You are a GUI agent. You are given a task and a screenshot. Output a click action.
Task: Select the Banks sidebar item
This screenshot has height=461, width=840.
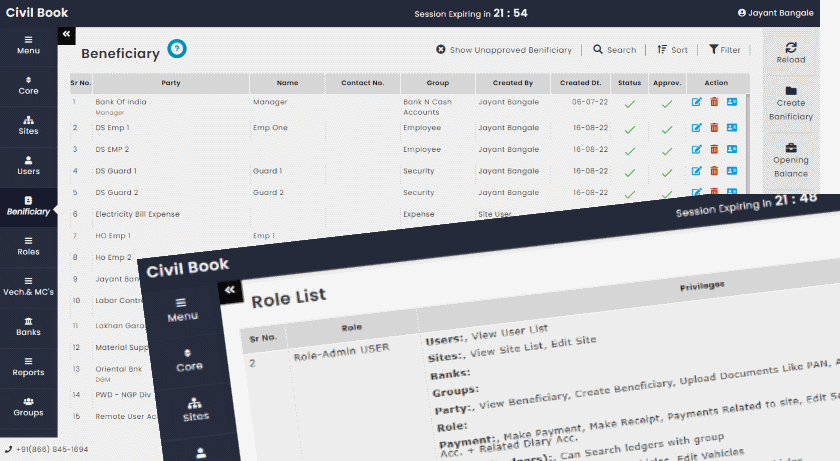[28, 326]
